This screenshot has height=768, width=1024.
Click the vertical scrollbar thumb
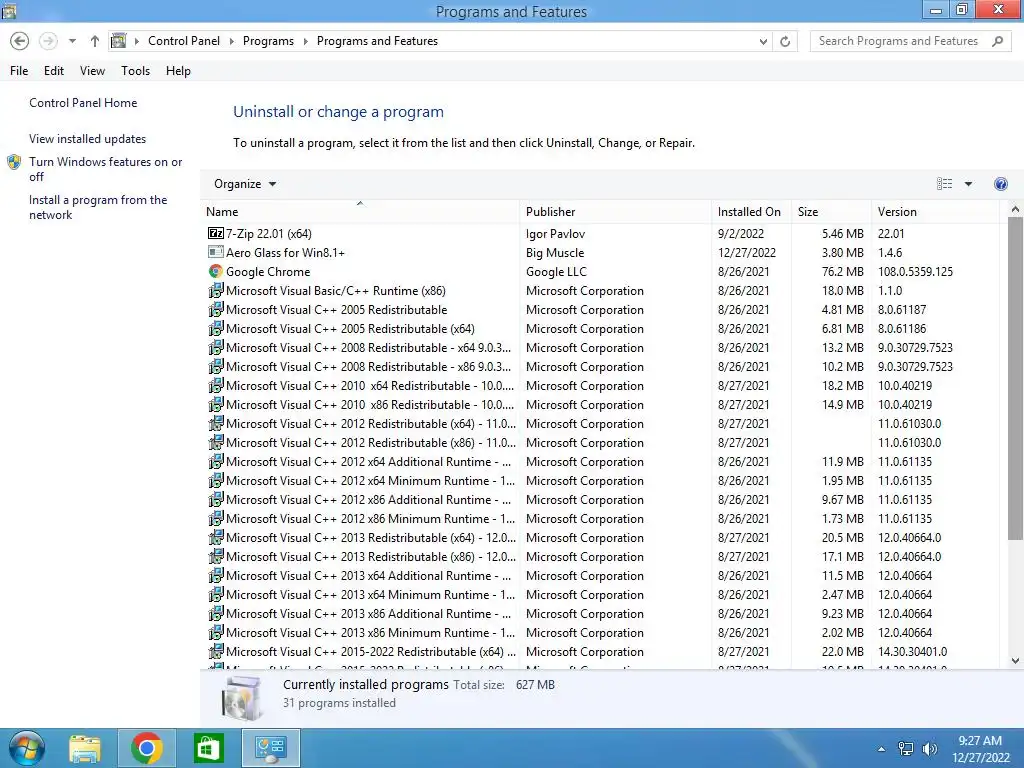[x=1015, y=379]
